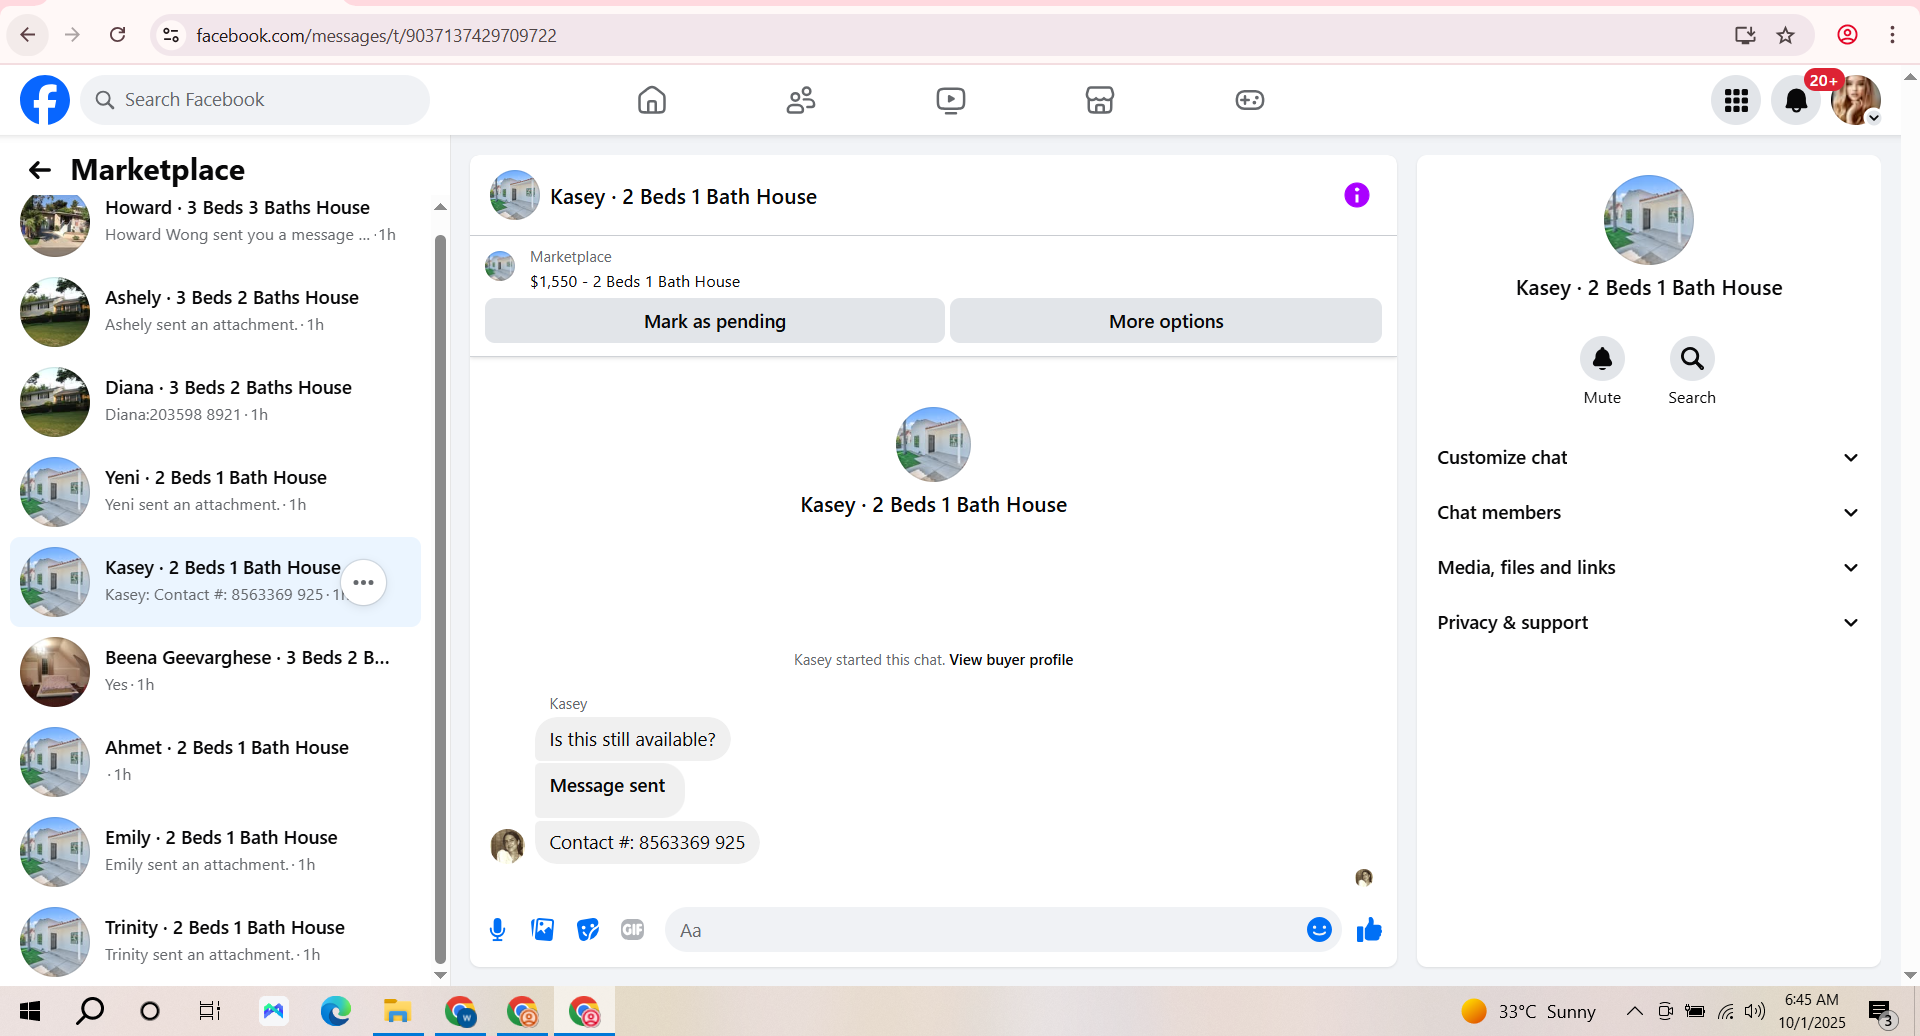Open the emoji picker
Screen dimensions: 1920x1036
point(1319,930)
